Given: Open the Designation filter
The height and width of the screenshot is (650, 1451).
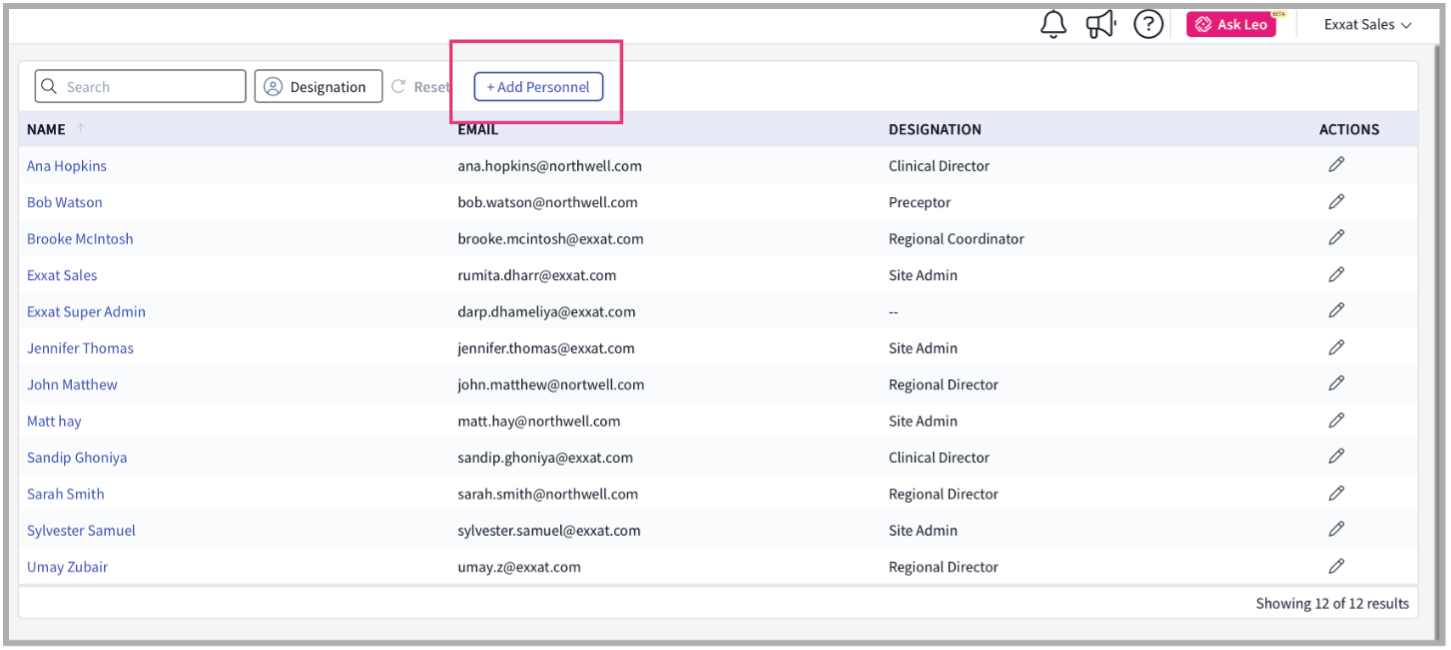Looking at the screenshot, I should point(318,86).
